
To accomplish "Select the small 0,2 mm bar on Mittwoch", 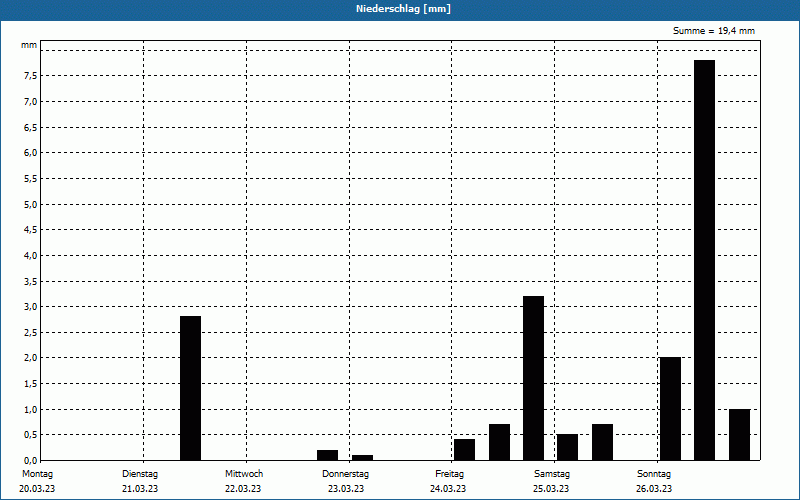I will [x=328, y=455].
